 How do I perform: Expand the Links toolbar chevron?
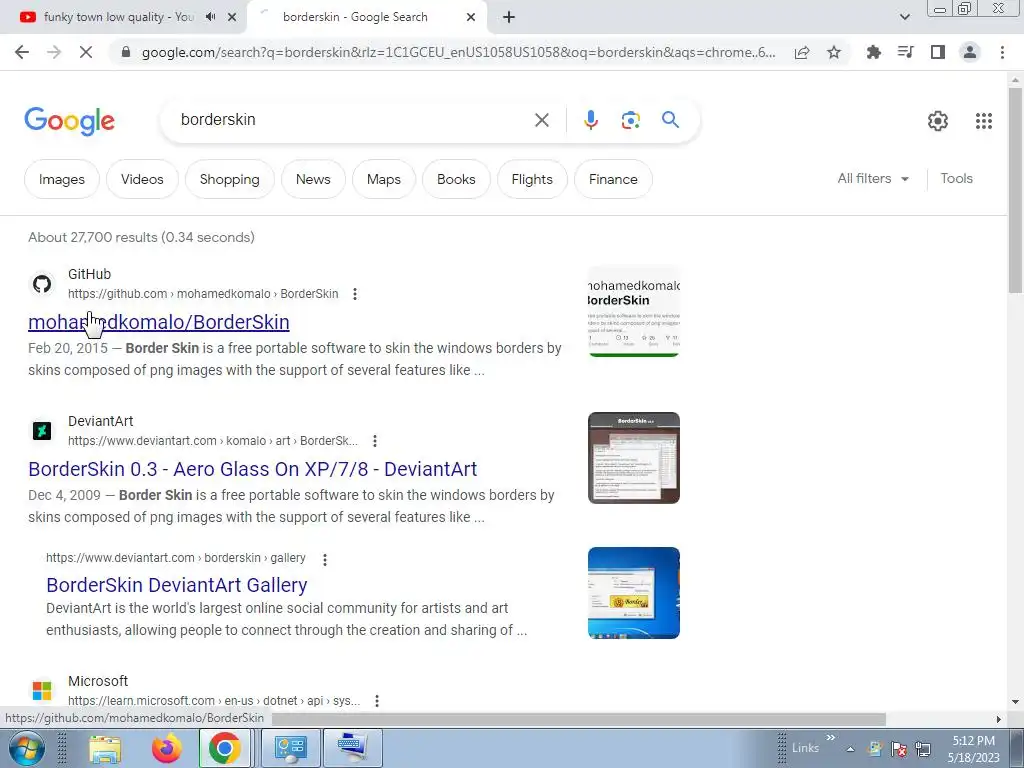tap(831, 738)
